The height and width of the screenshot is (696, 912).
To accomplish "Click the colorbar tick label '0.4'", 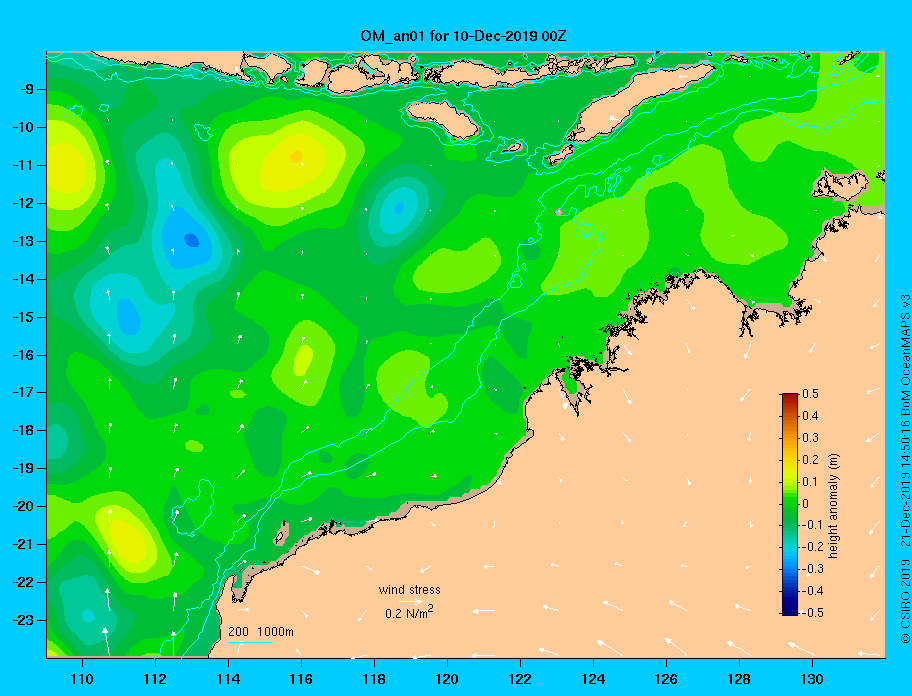I will [x=811, y=416].
